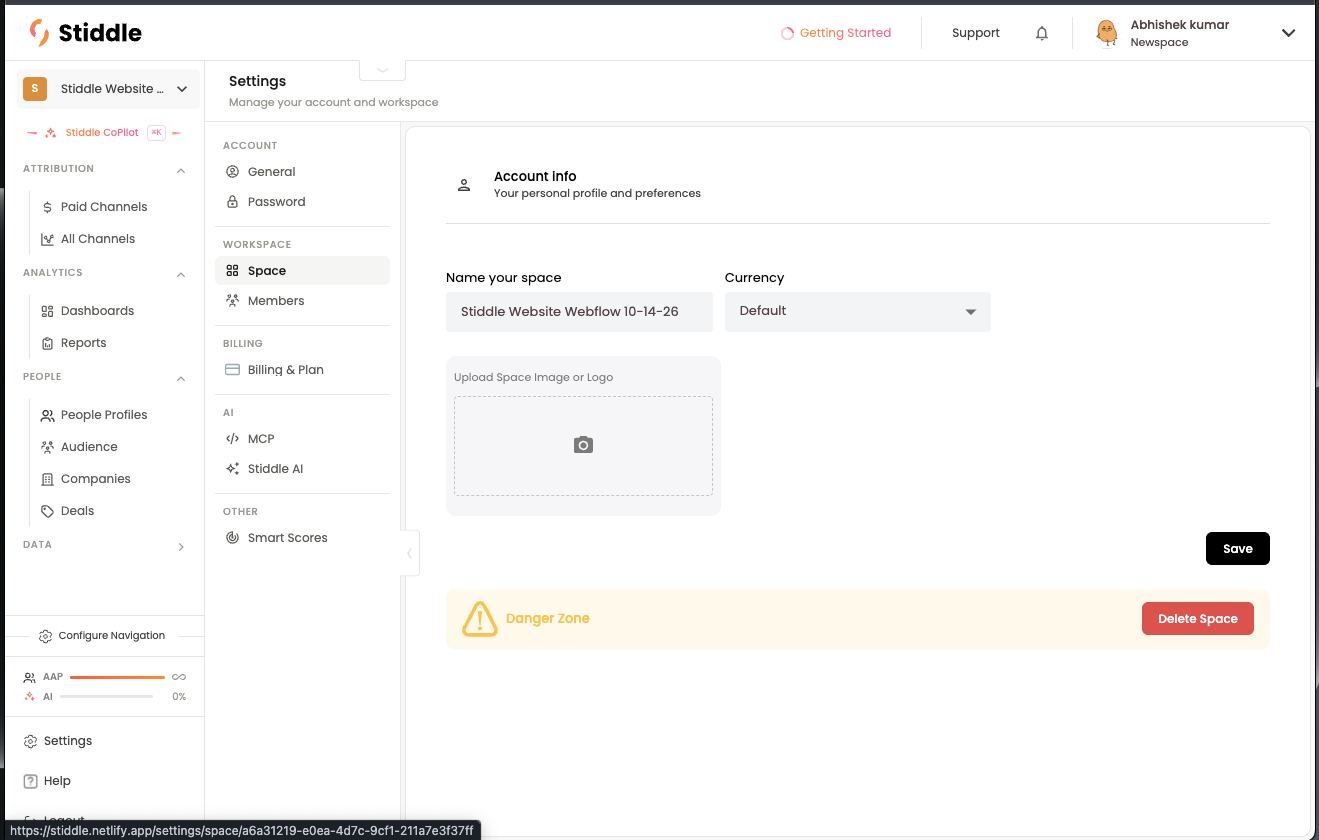Select Members under Workspace
Screen dimensions: 1319x840
click(302, 301)
